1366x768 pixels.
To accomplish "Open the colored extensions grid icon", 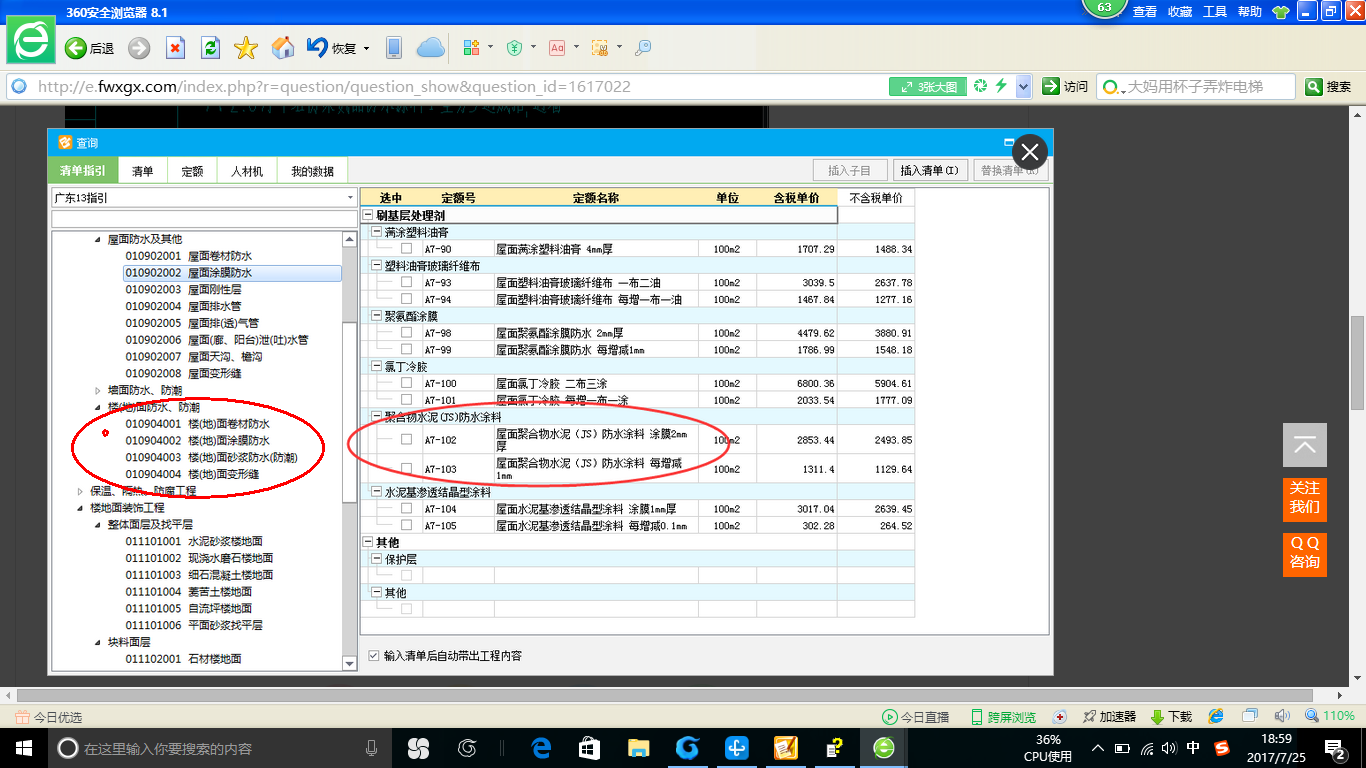I will 472,48.
